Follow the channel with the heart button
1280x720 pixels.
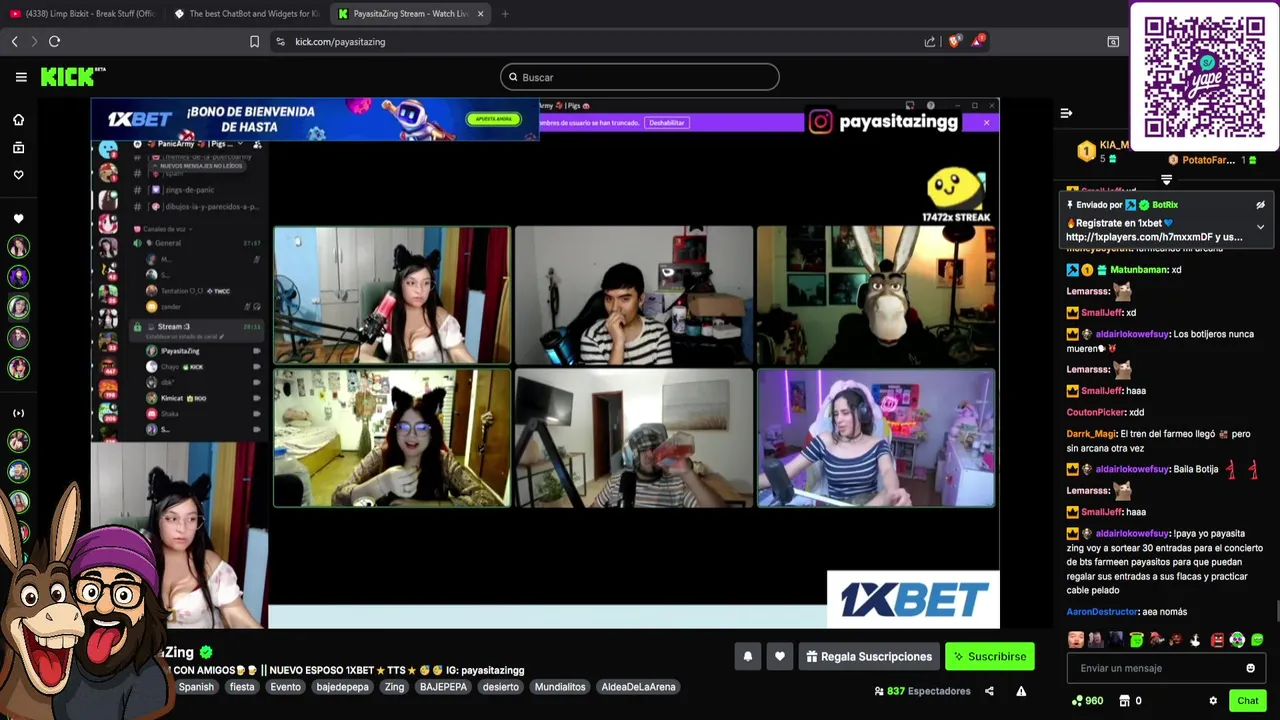click(780, 657)
